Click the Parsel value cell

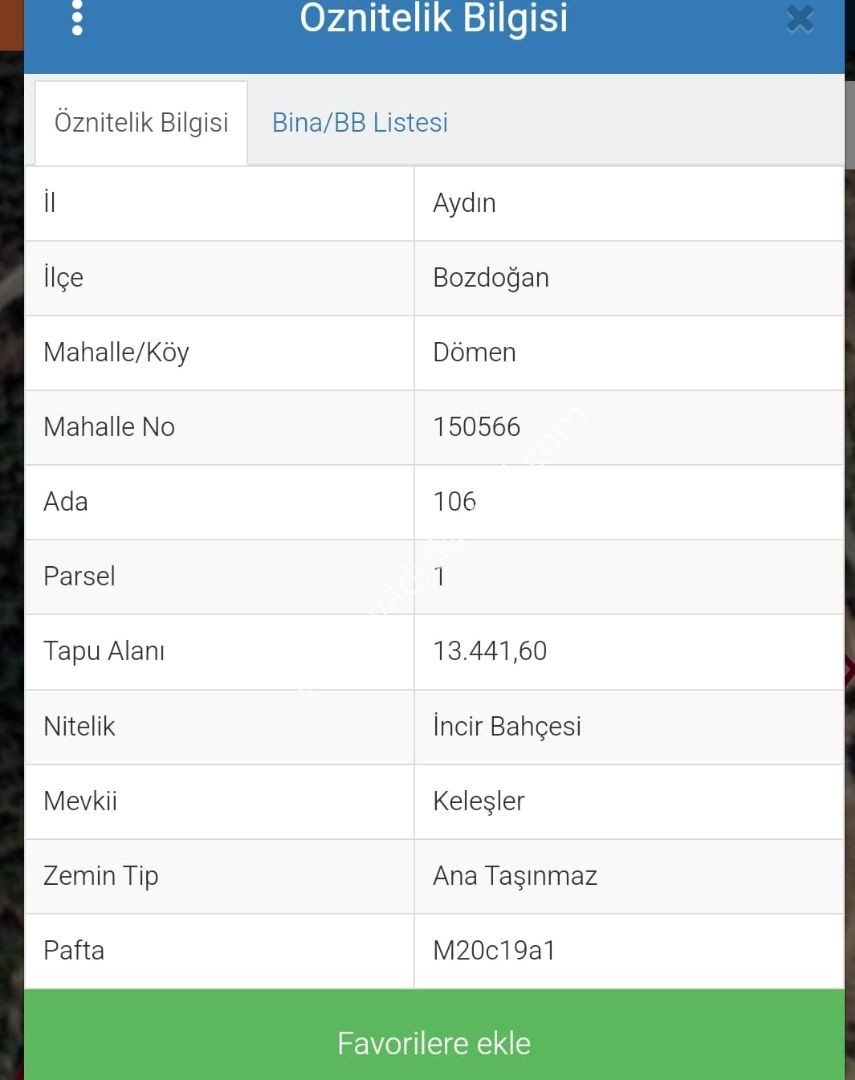(x=629, y=577)
